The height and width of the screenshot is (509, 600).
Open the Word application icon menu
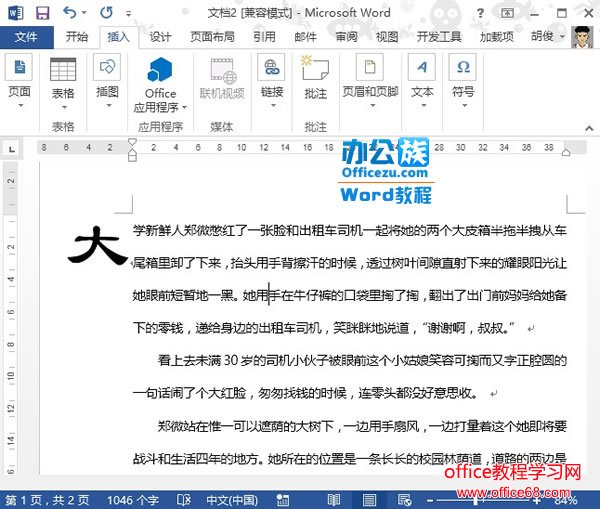coord(16,13)
